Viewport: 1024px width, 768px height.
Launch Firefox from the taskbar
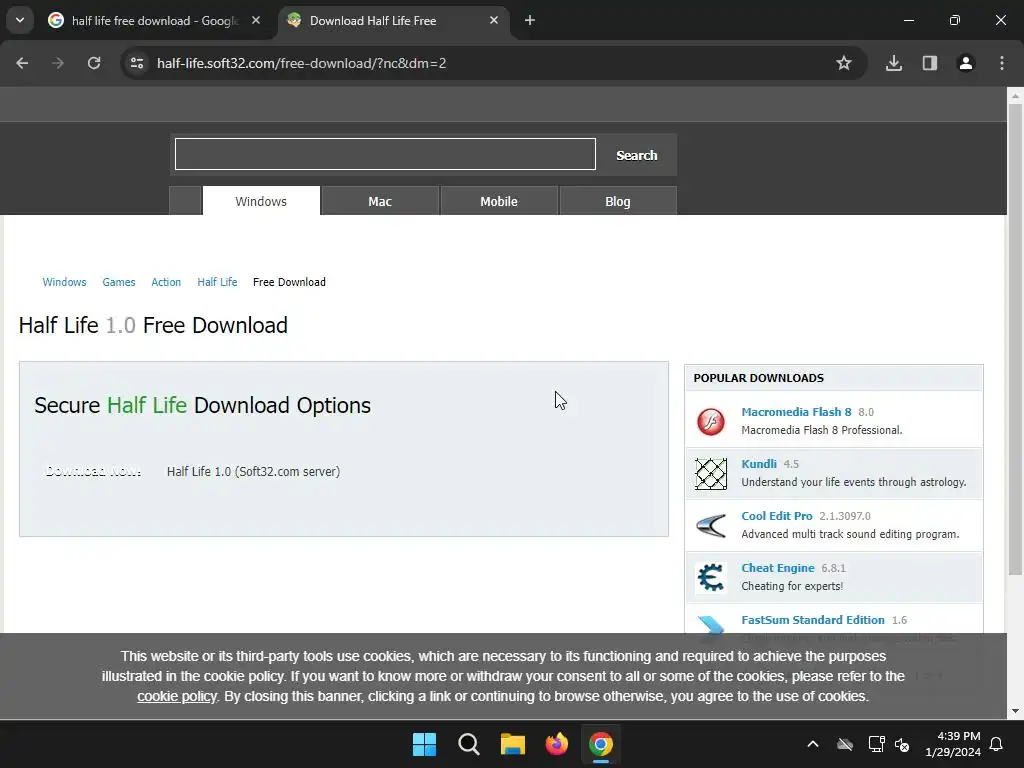tap(556, 744)
